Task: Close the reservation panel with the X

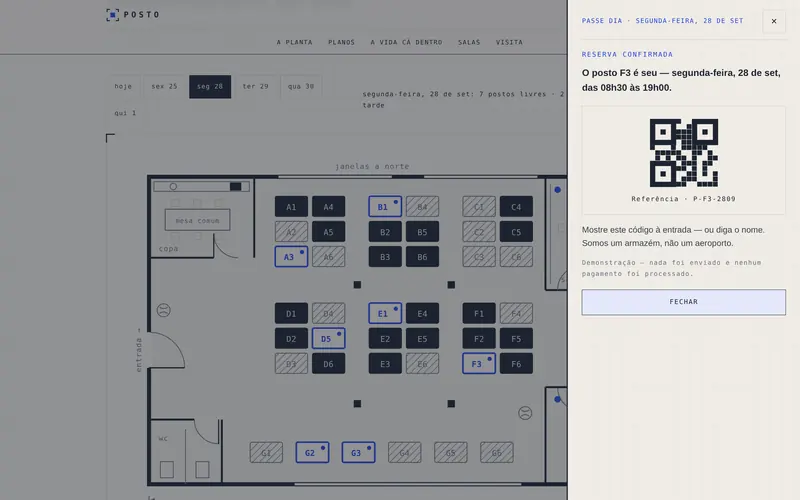Action: coord(773,21)
